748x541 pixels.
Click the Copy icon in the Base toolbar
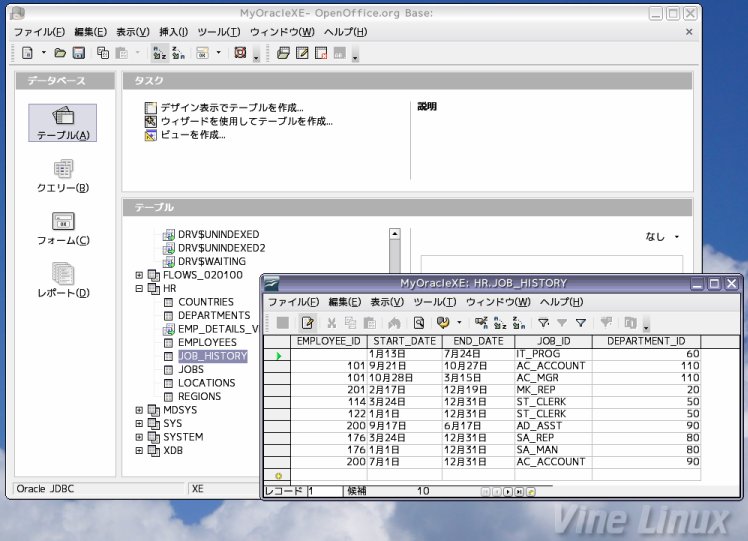click(103, 53)
